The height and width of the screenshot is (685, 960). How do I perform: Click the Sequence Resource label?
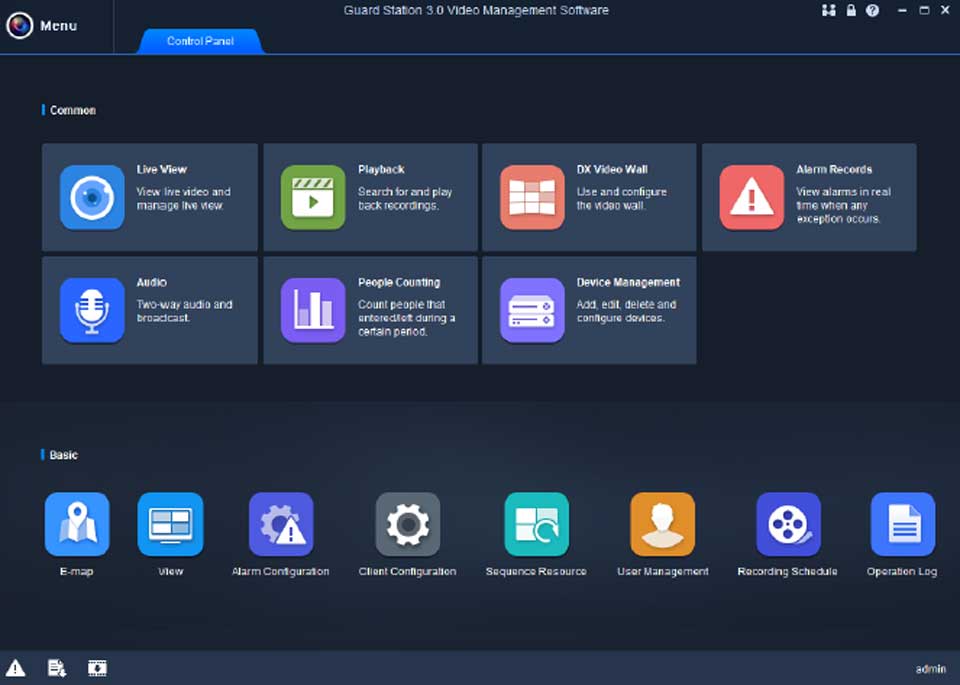tap(536, 571)
